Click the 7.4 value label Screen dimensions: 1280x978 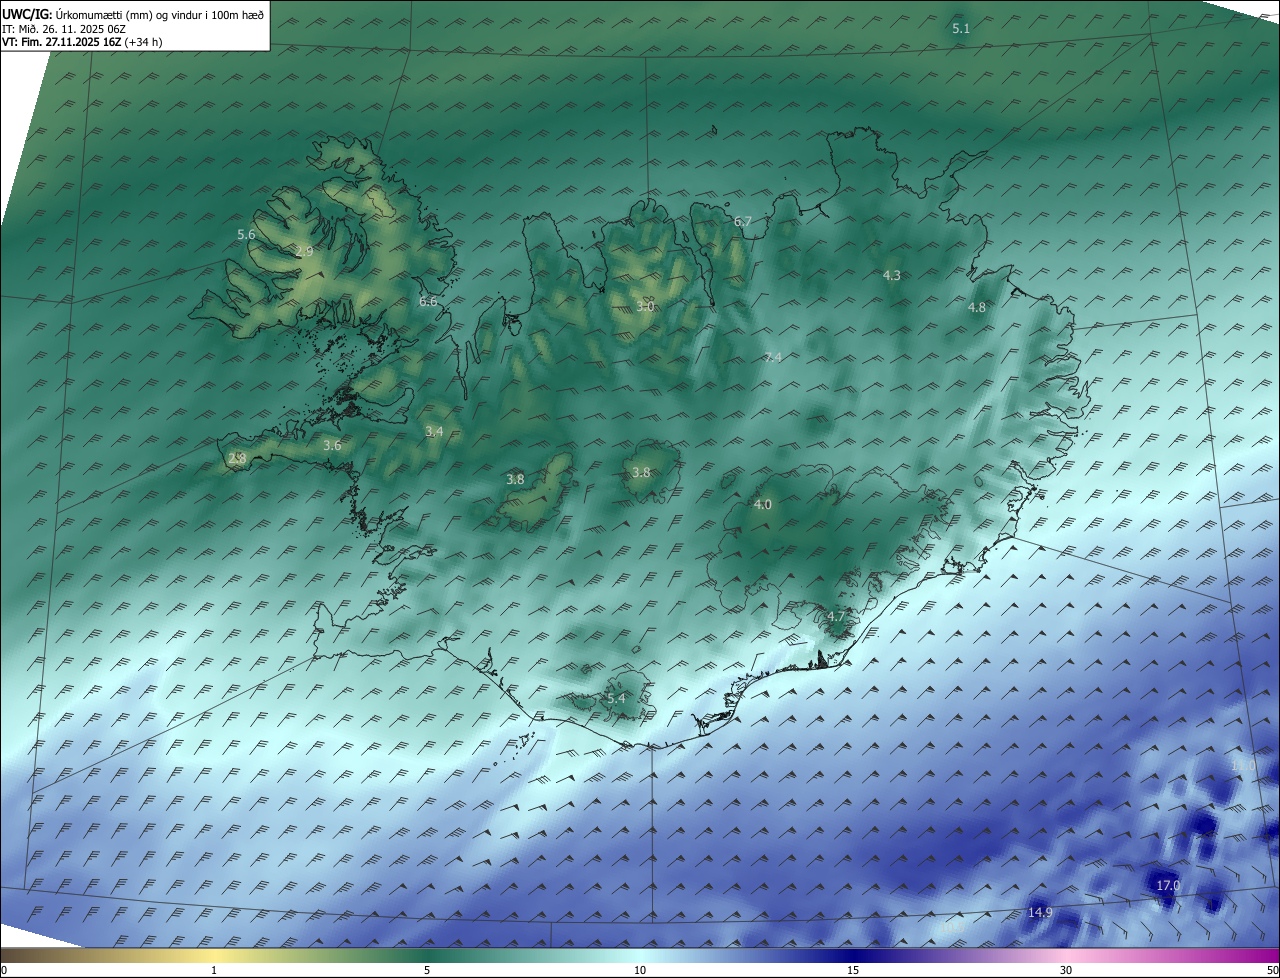773,357
